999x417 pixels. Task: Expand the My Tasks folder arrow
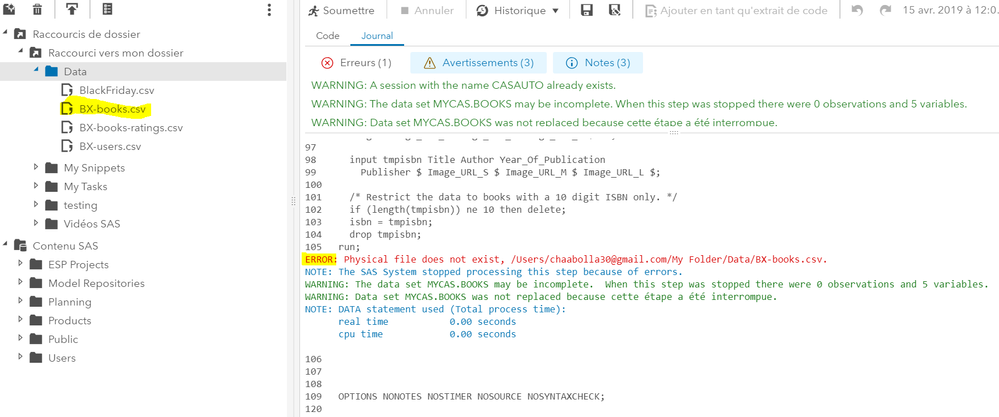36,186
